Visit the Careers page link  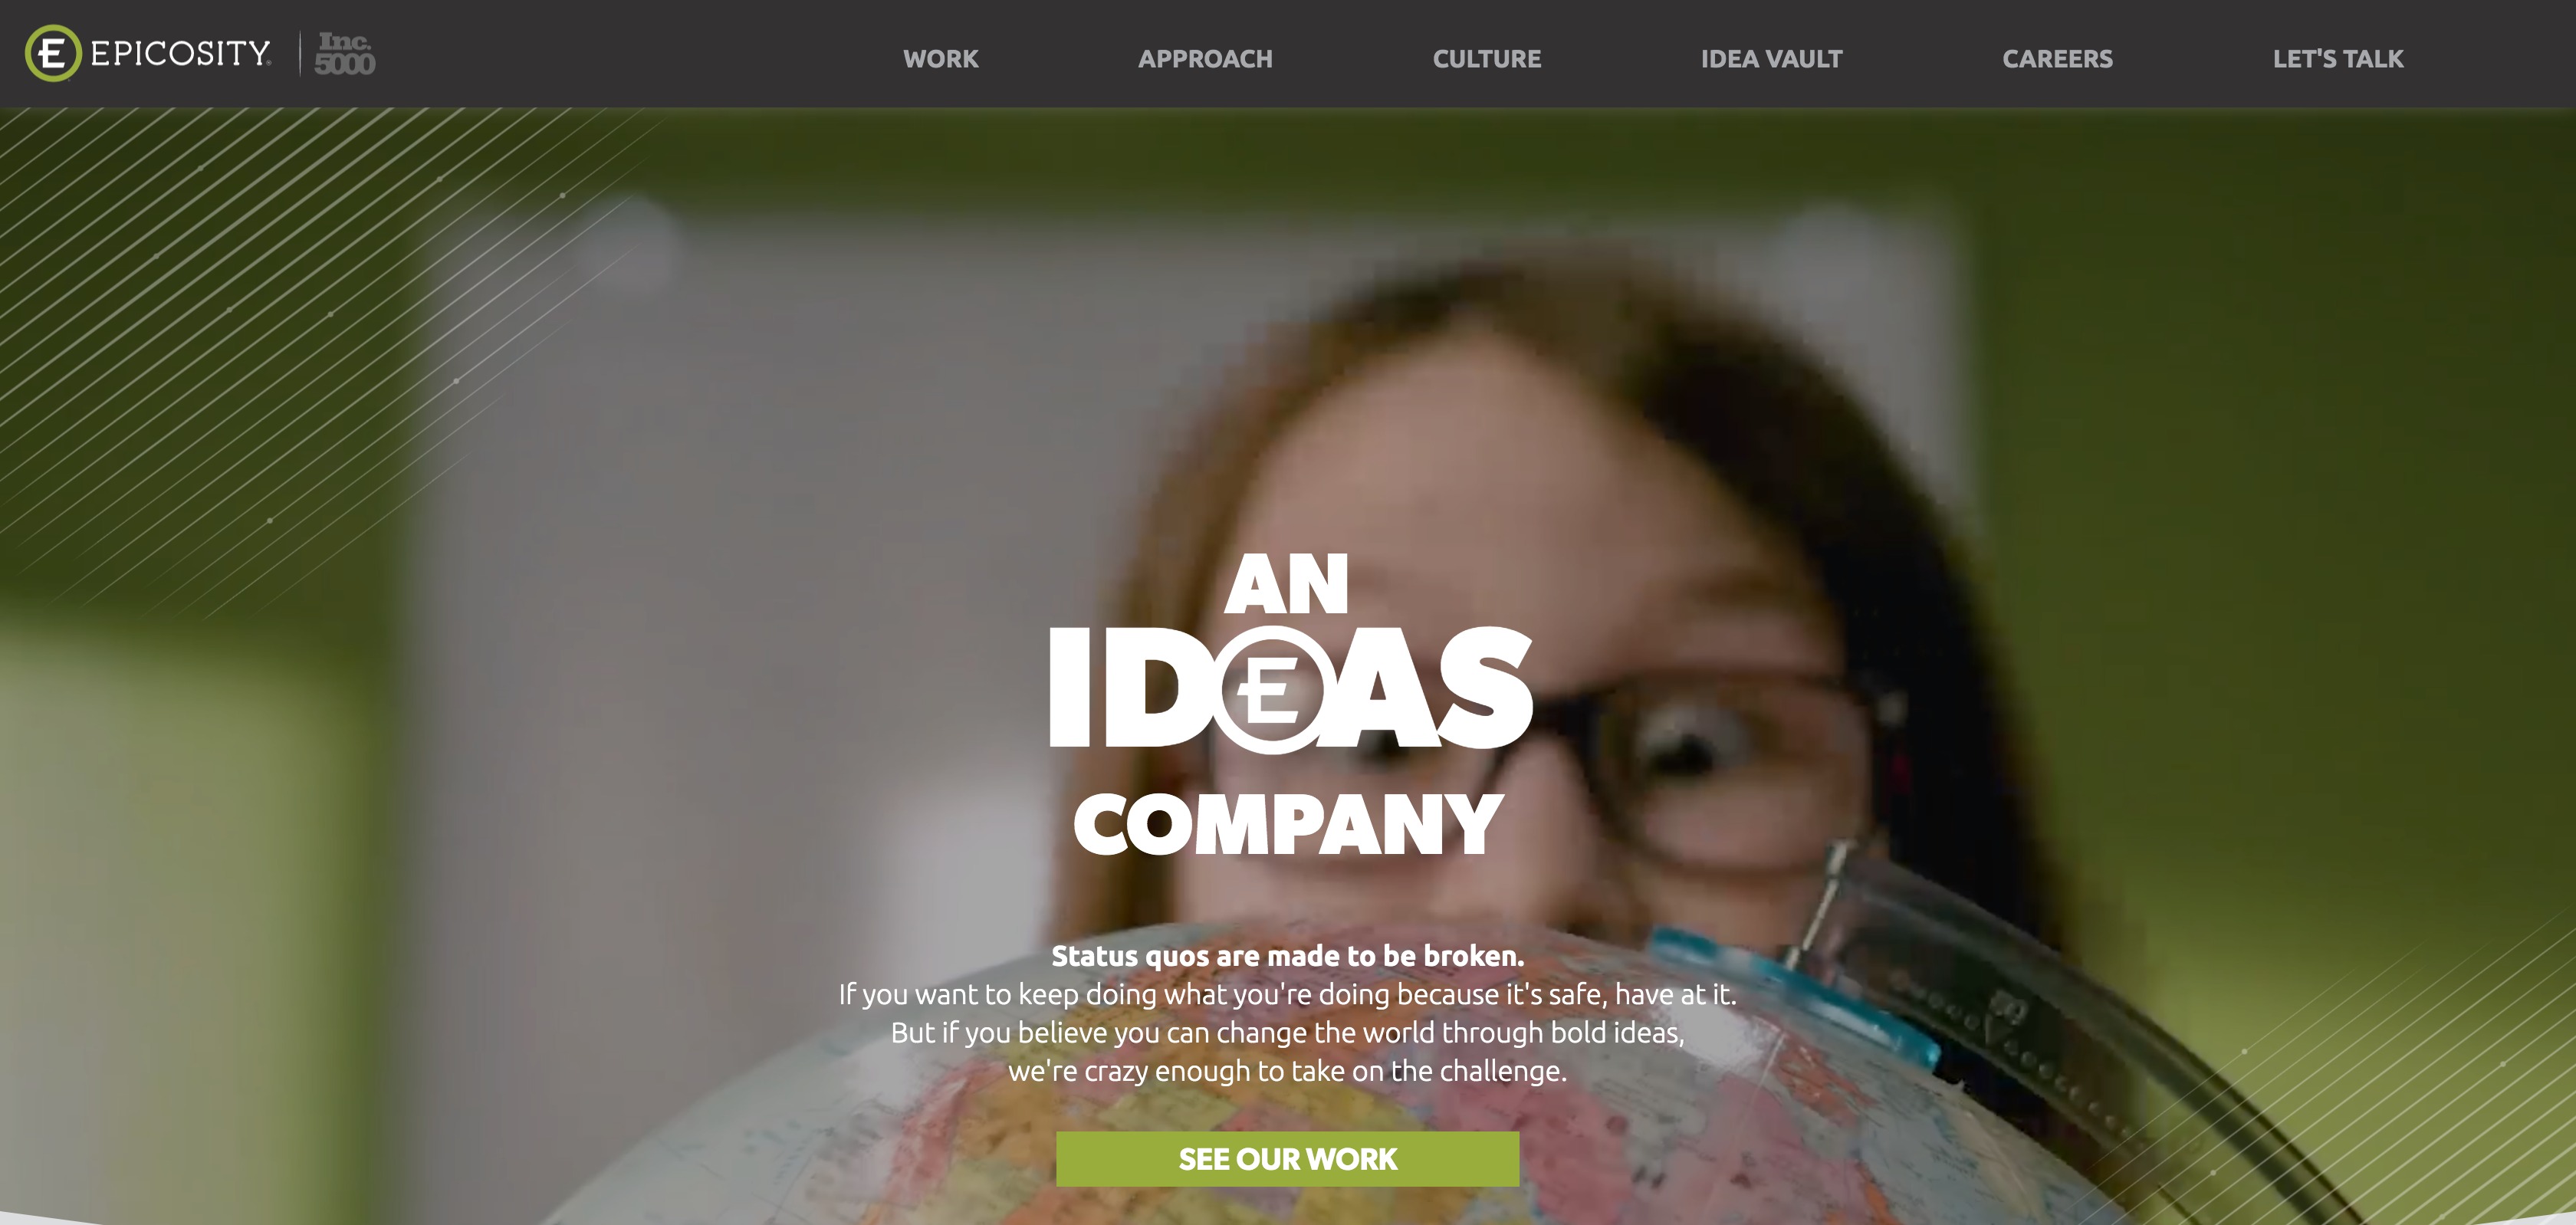click(x=2057, y=59)
